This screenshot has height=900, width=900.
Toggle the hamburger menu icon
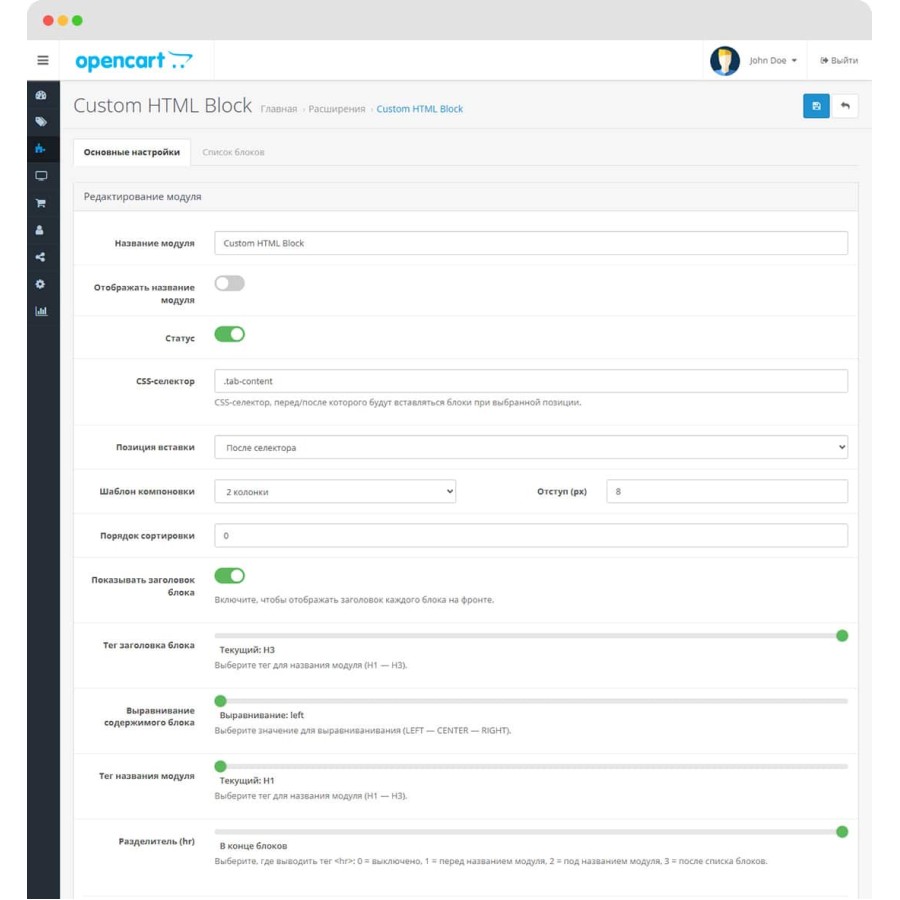pyautogui.click(x=42, y=60)
